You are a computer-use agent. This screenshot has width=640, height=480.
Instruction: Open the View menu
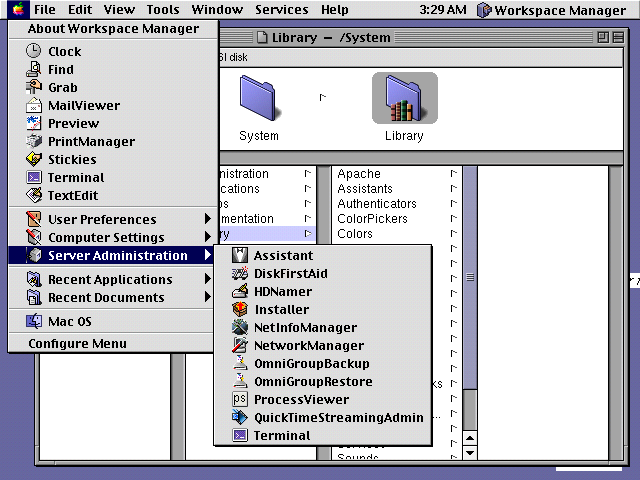(119, 9)
